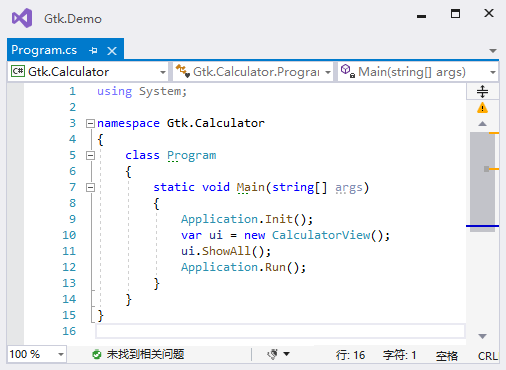Click the CRL line-ending indicator

488,356
